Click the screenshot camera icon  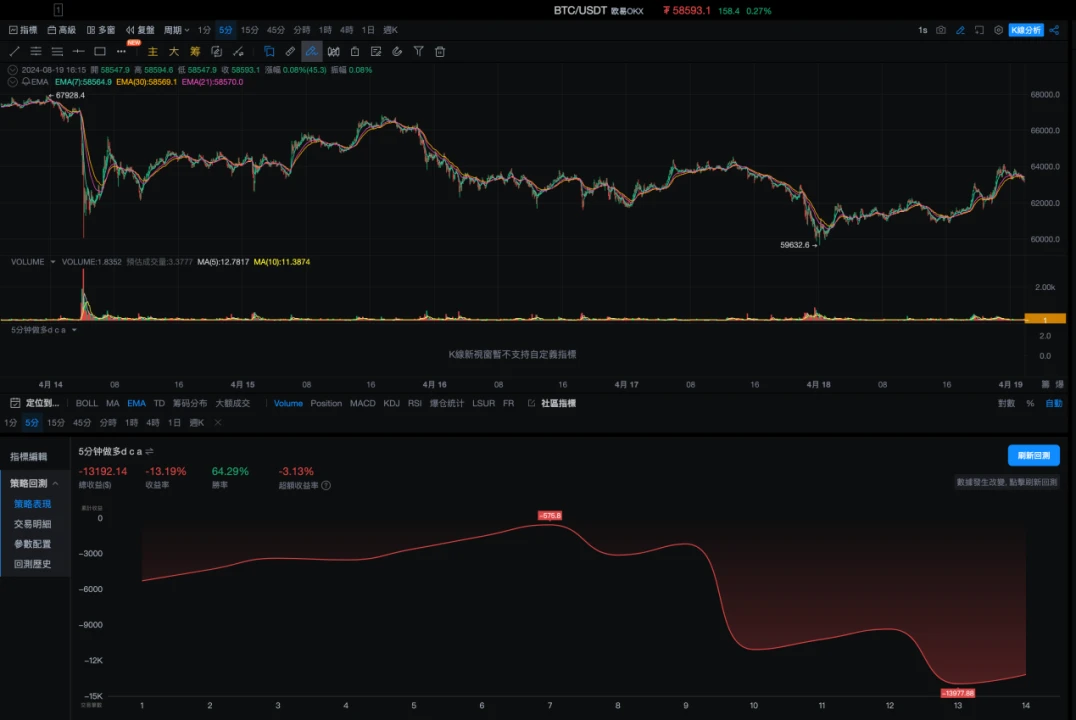[x=940, y=30]
